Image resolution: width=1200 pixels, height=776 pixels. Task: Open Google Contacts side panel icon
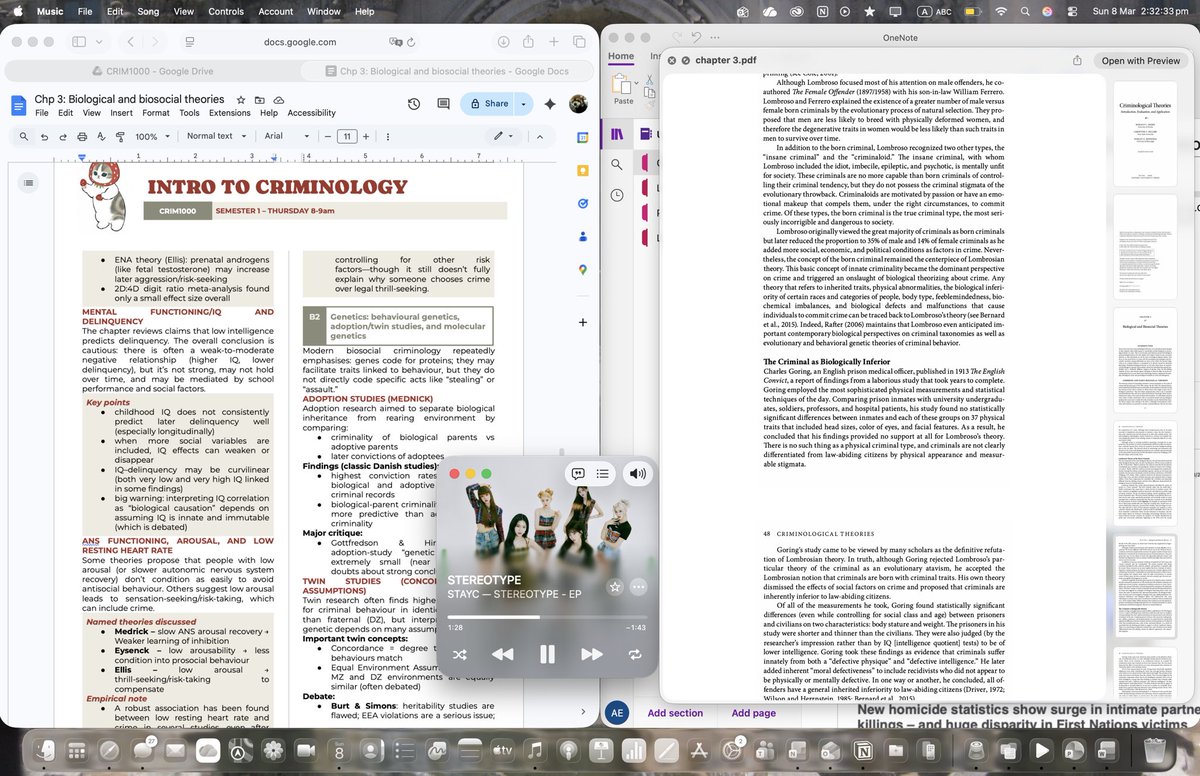point(582,237)
